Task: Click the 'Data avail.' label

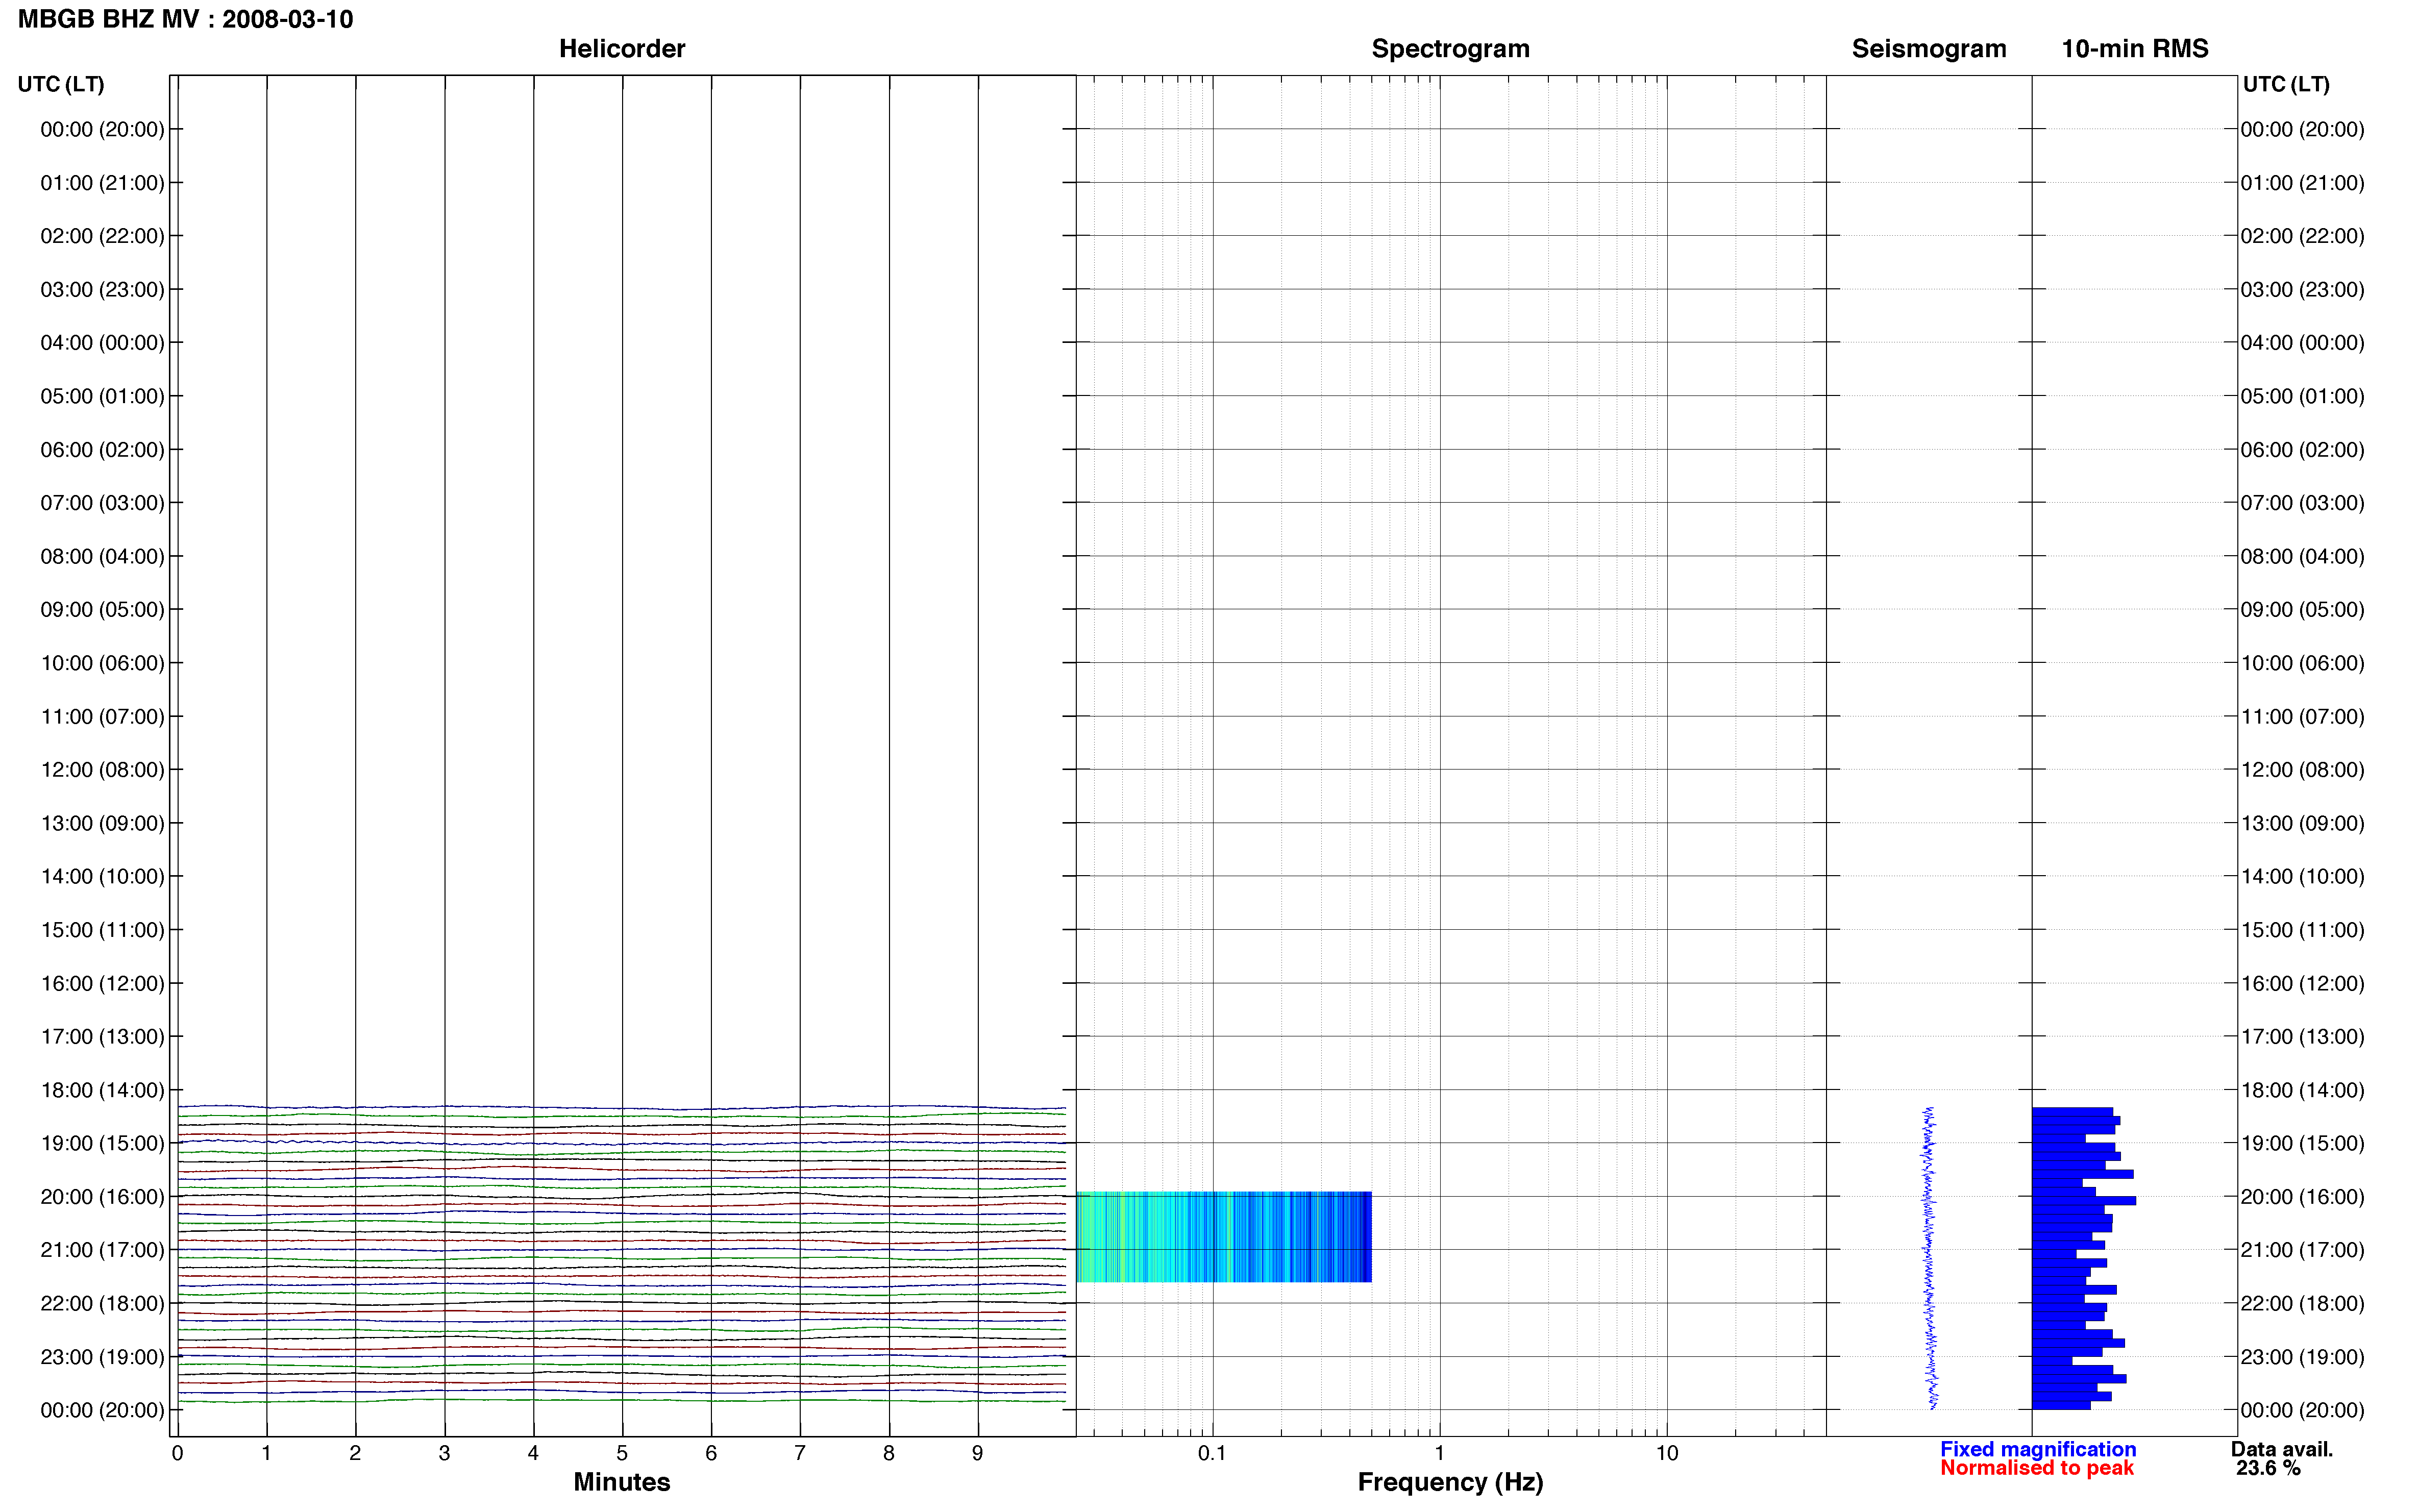Action: pos(2282,1449)
